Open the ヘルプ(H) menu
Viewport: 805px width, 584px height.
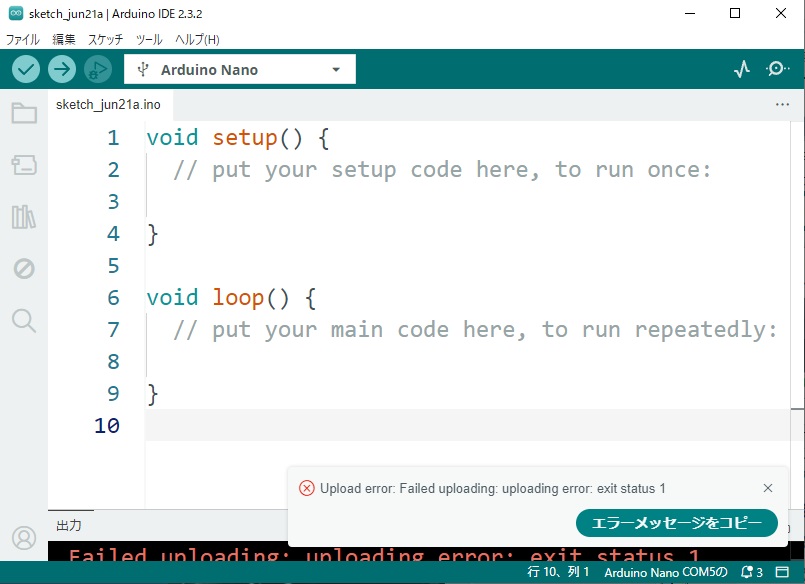pos(197,40)
